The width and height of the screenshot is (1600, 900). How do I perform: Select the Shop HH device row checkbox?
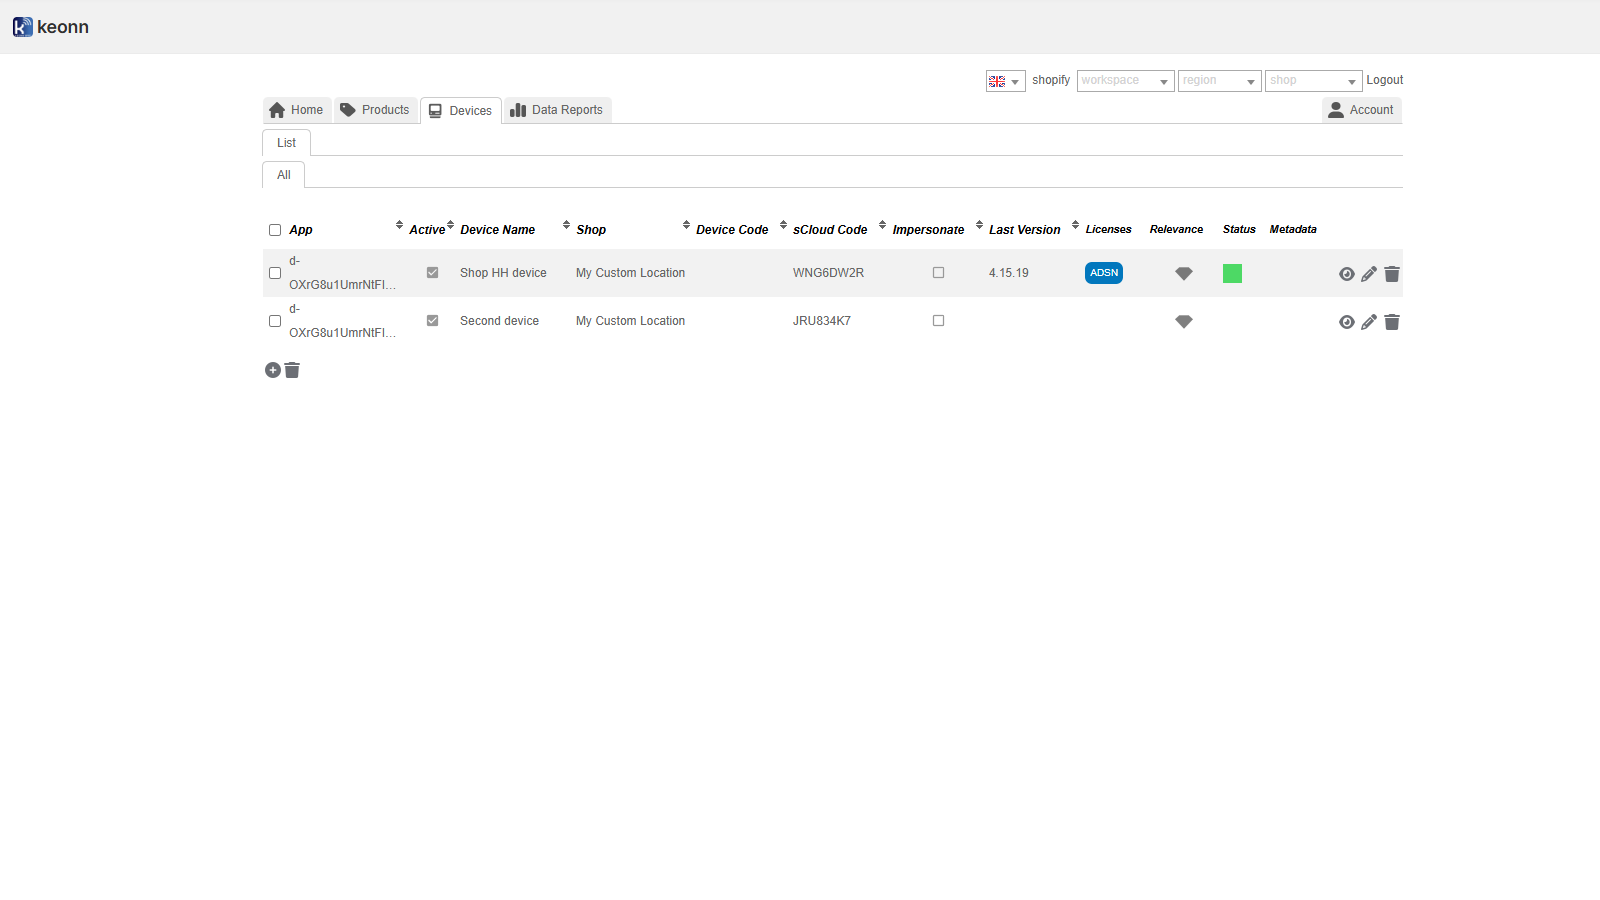click(x=275, y=273)
